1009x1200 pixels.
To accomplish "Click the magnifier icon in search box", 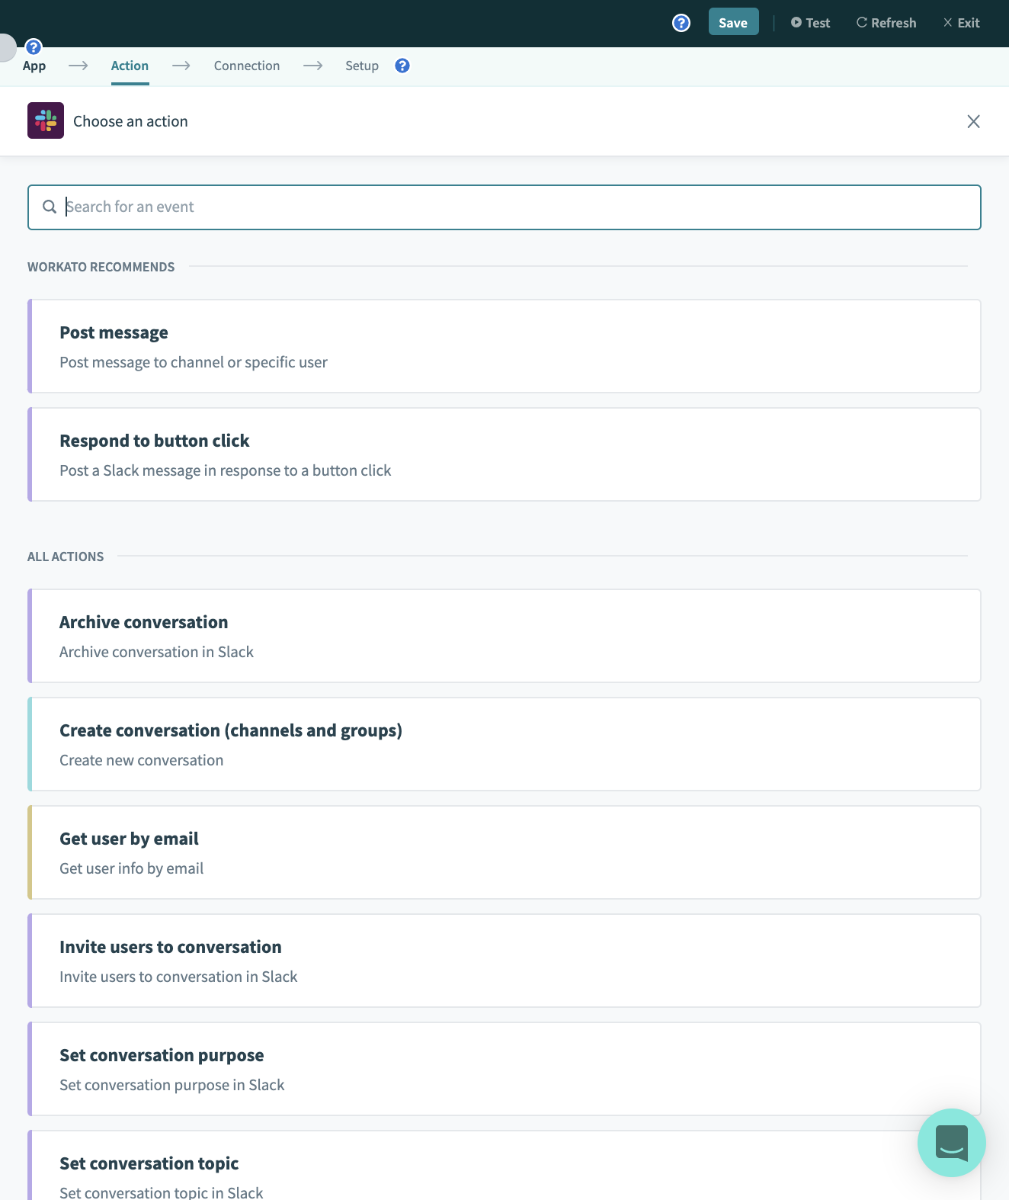I will click(x=50, y=207).
